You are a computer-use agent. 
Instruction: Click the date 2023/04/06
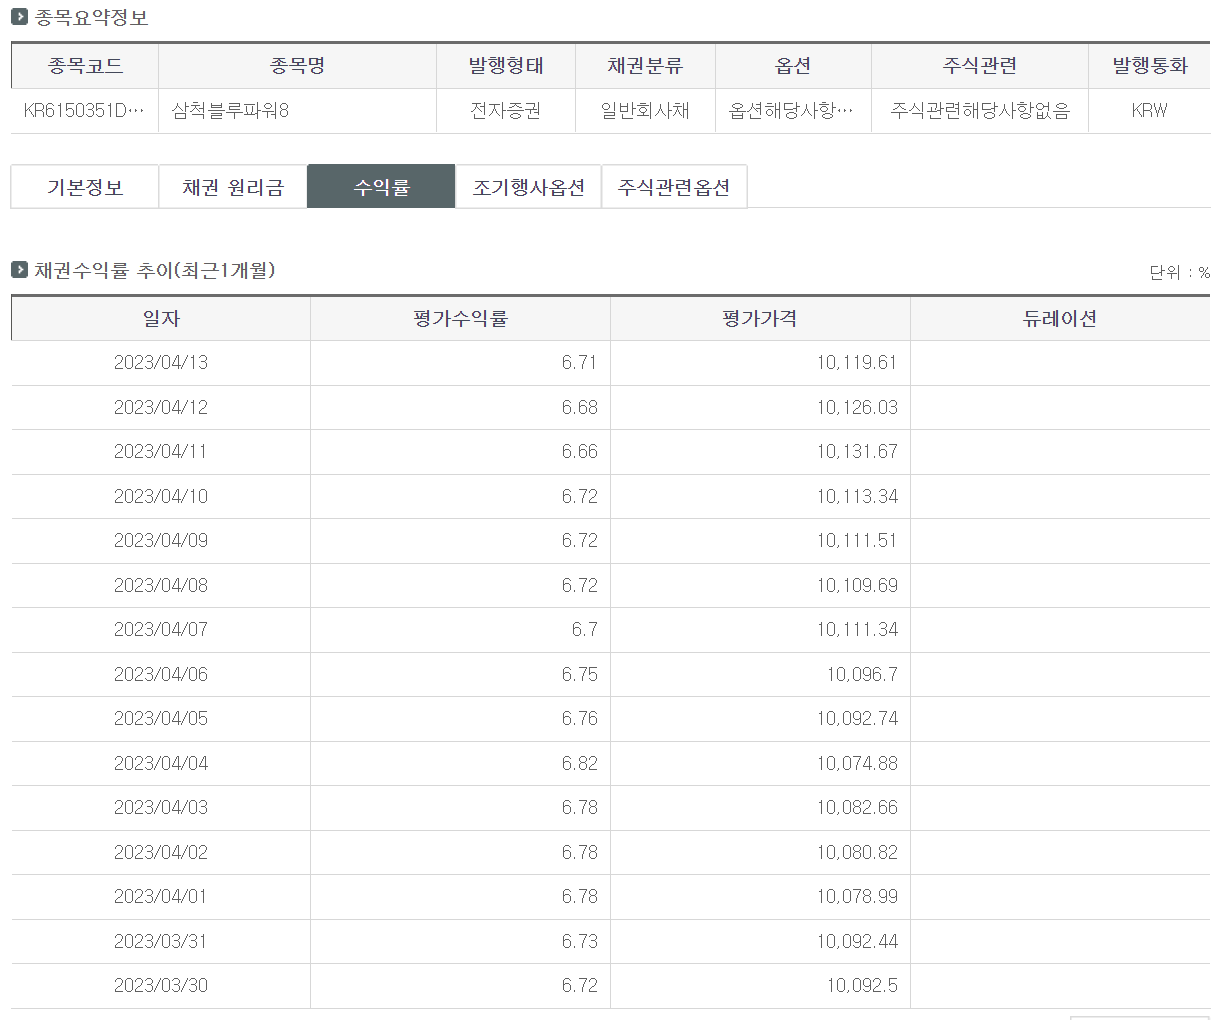tap(161, 675)
